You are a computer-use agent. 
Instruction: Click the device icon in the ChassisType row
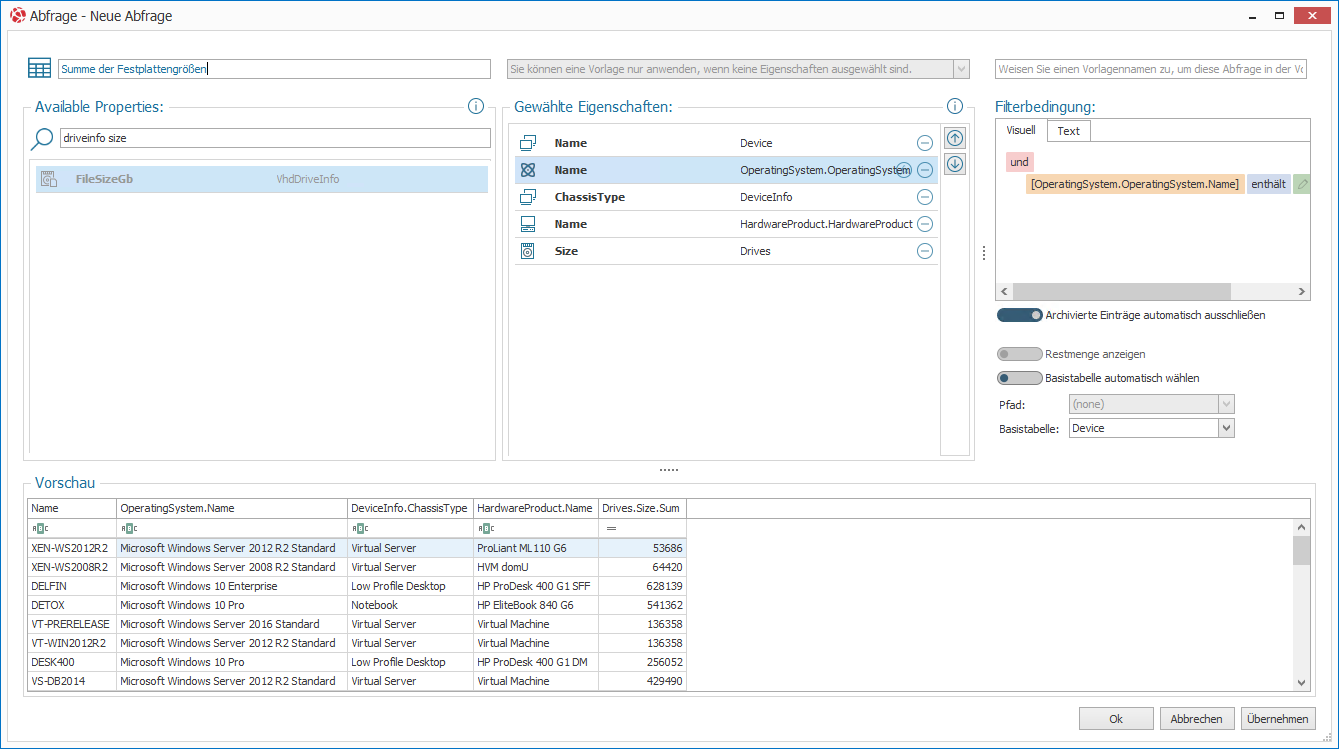[528, 197]
